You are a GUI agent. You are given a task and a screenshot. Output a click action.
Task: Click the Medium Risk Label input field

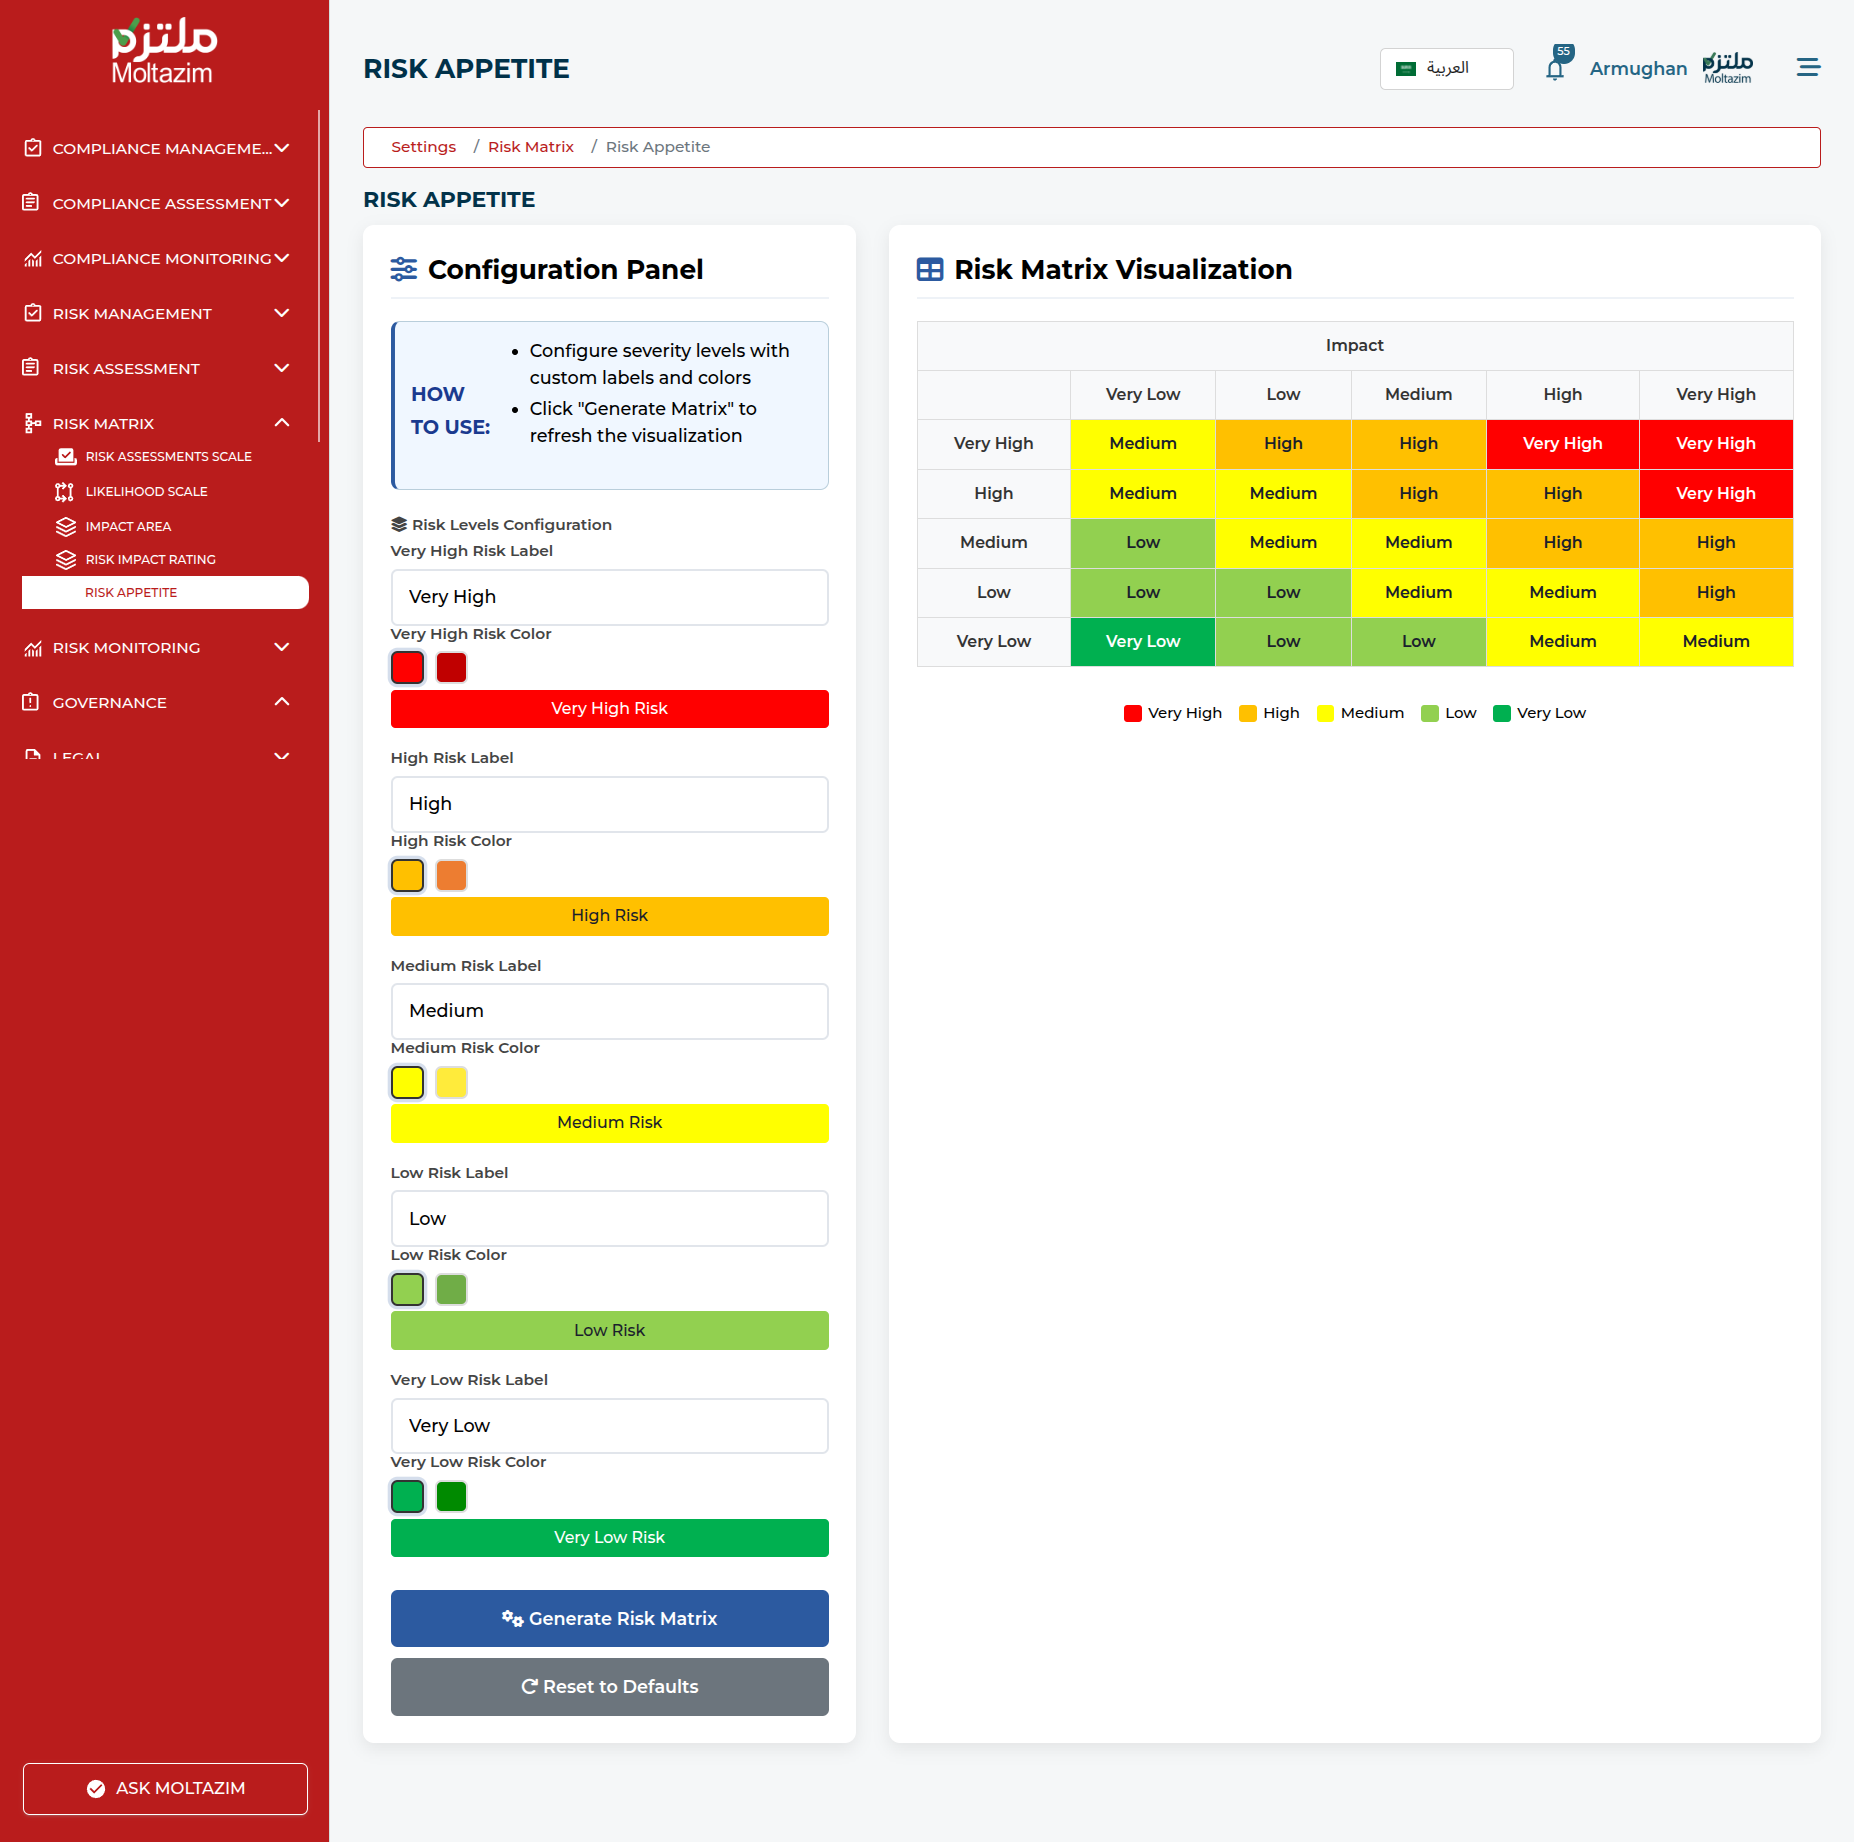pyautogui.click(x=609, y=1011)
